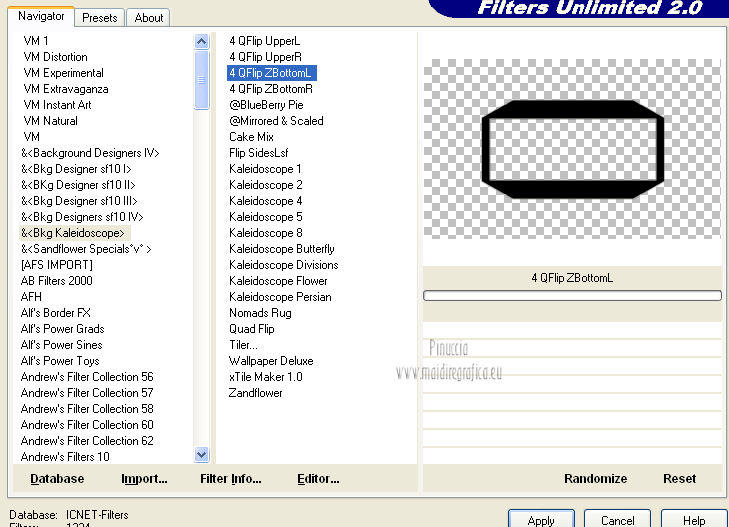The height and width of the screenshot is (527, 729).
Task: Choose 4 QFlip ZBottomR filter
Action: (x=271, y=89)
